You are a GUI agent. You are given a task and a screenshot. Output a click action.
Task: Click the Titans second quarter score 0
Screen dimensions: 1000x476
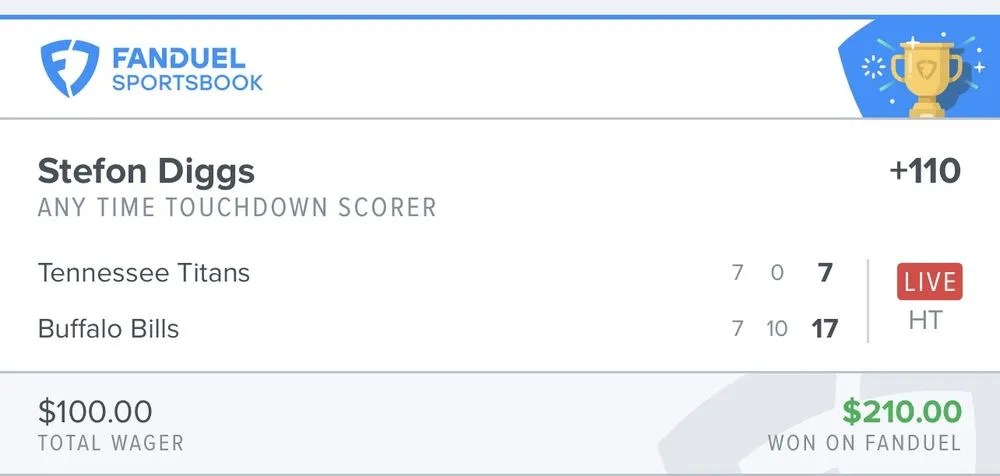[777, 272]
